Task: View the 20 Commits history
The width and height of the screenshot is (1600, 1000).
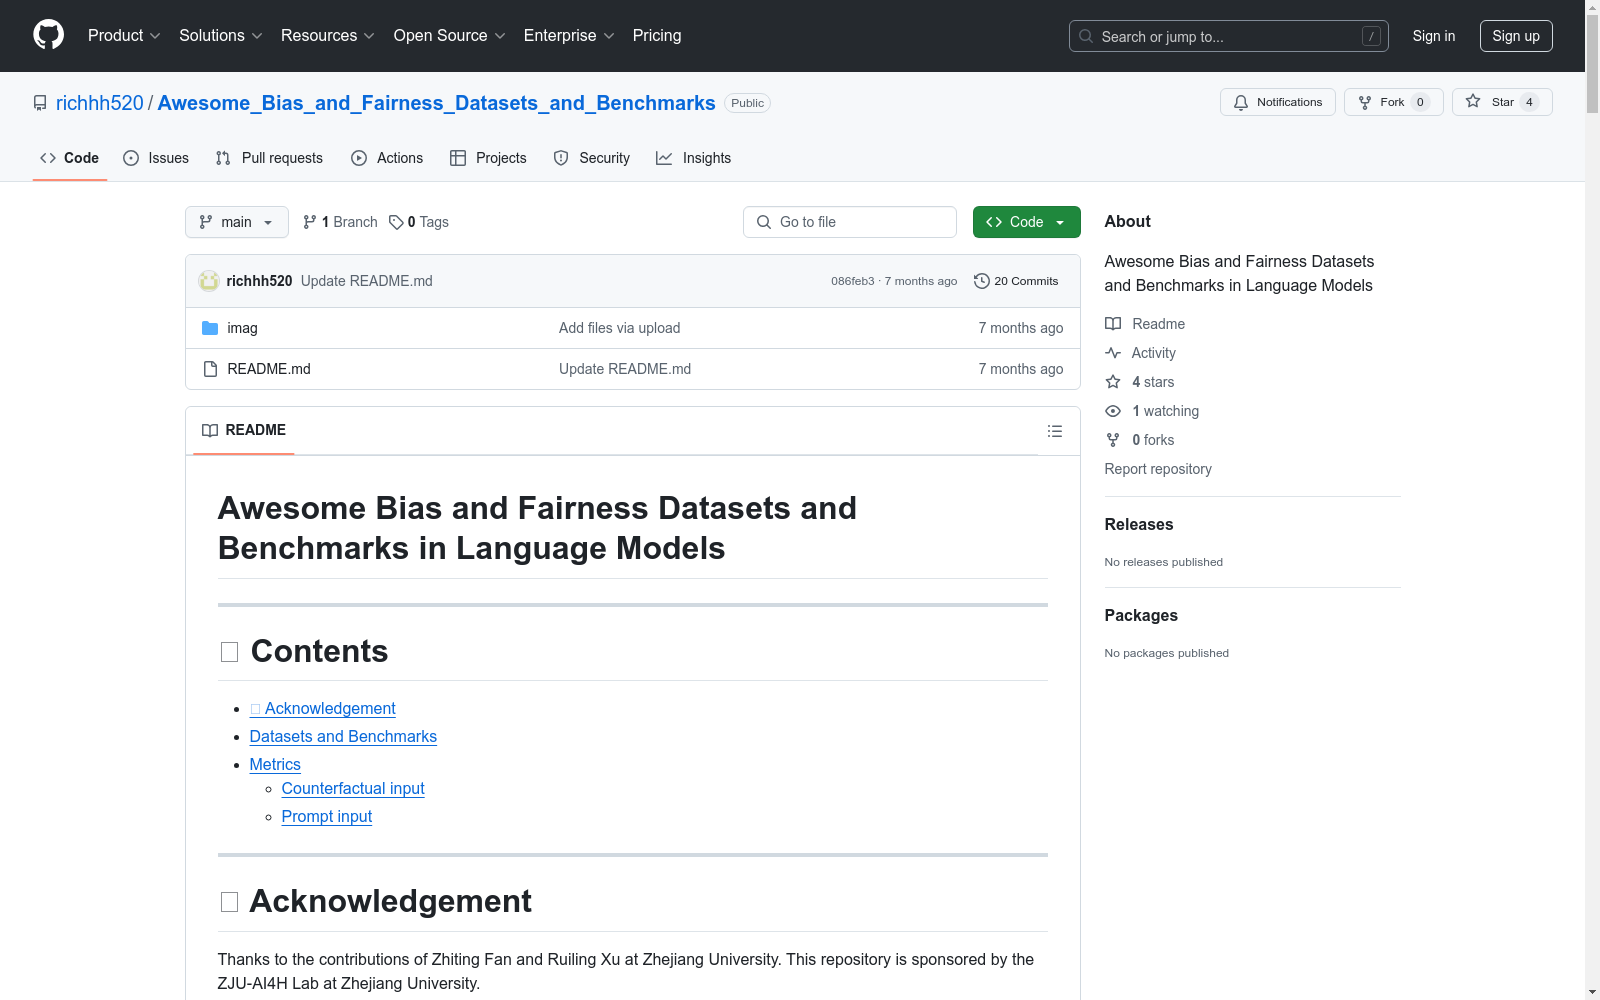Action: pyautogui.click(x=1016, y=281)
